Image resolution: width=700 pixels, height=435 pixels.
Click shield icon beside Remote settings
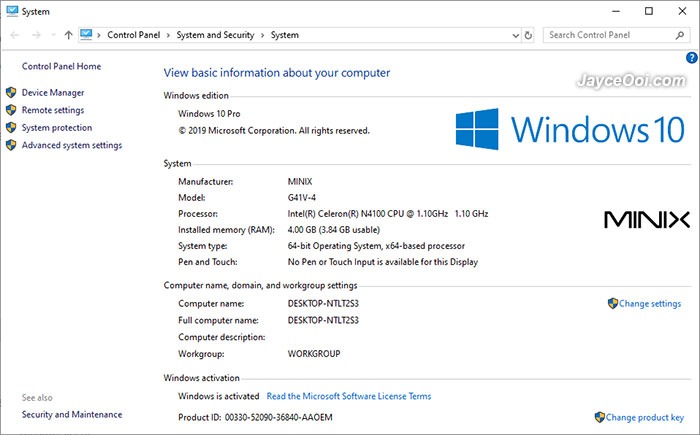[x=11, y=110]
